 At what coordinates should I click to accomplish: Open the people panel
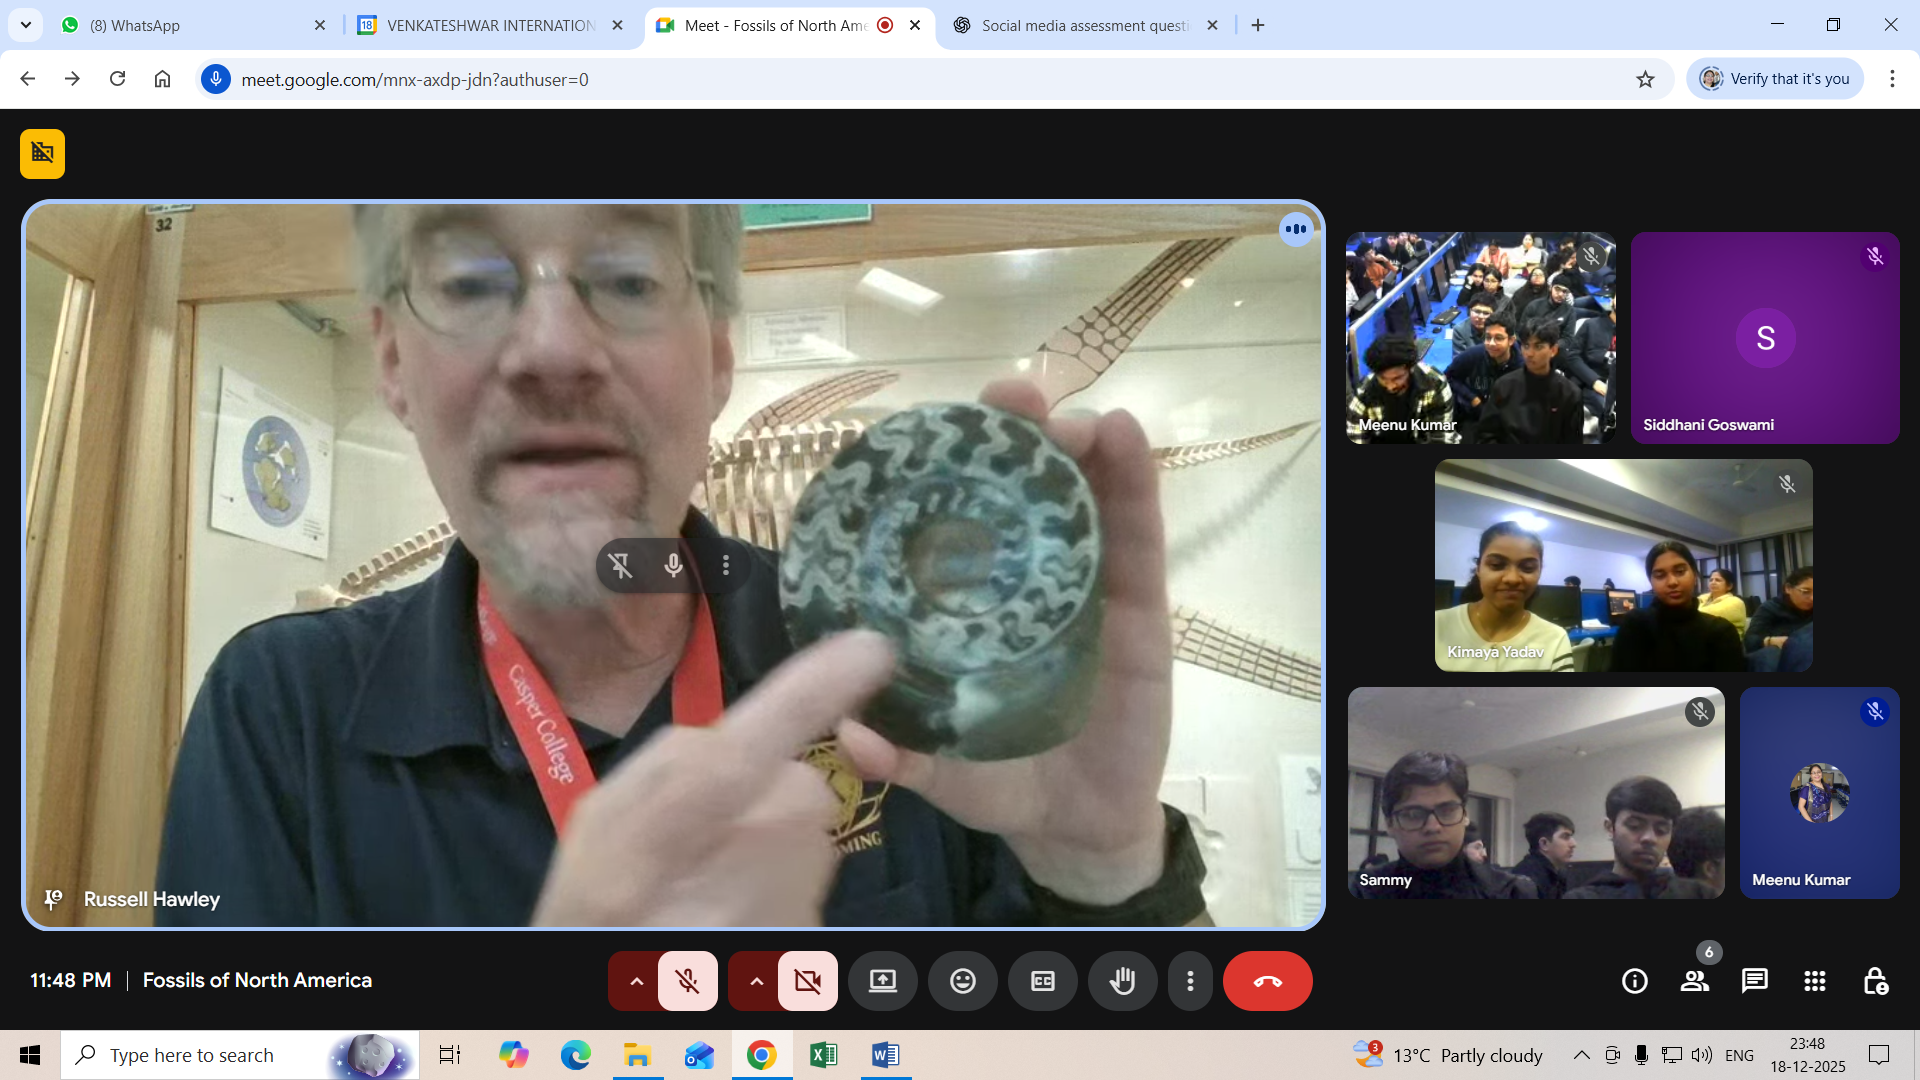pyautogui.click(x=1694, y=981)
